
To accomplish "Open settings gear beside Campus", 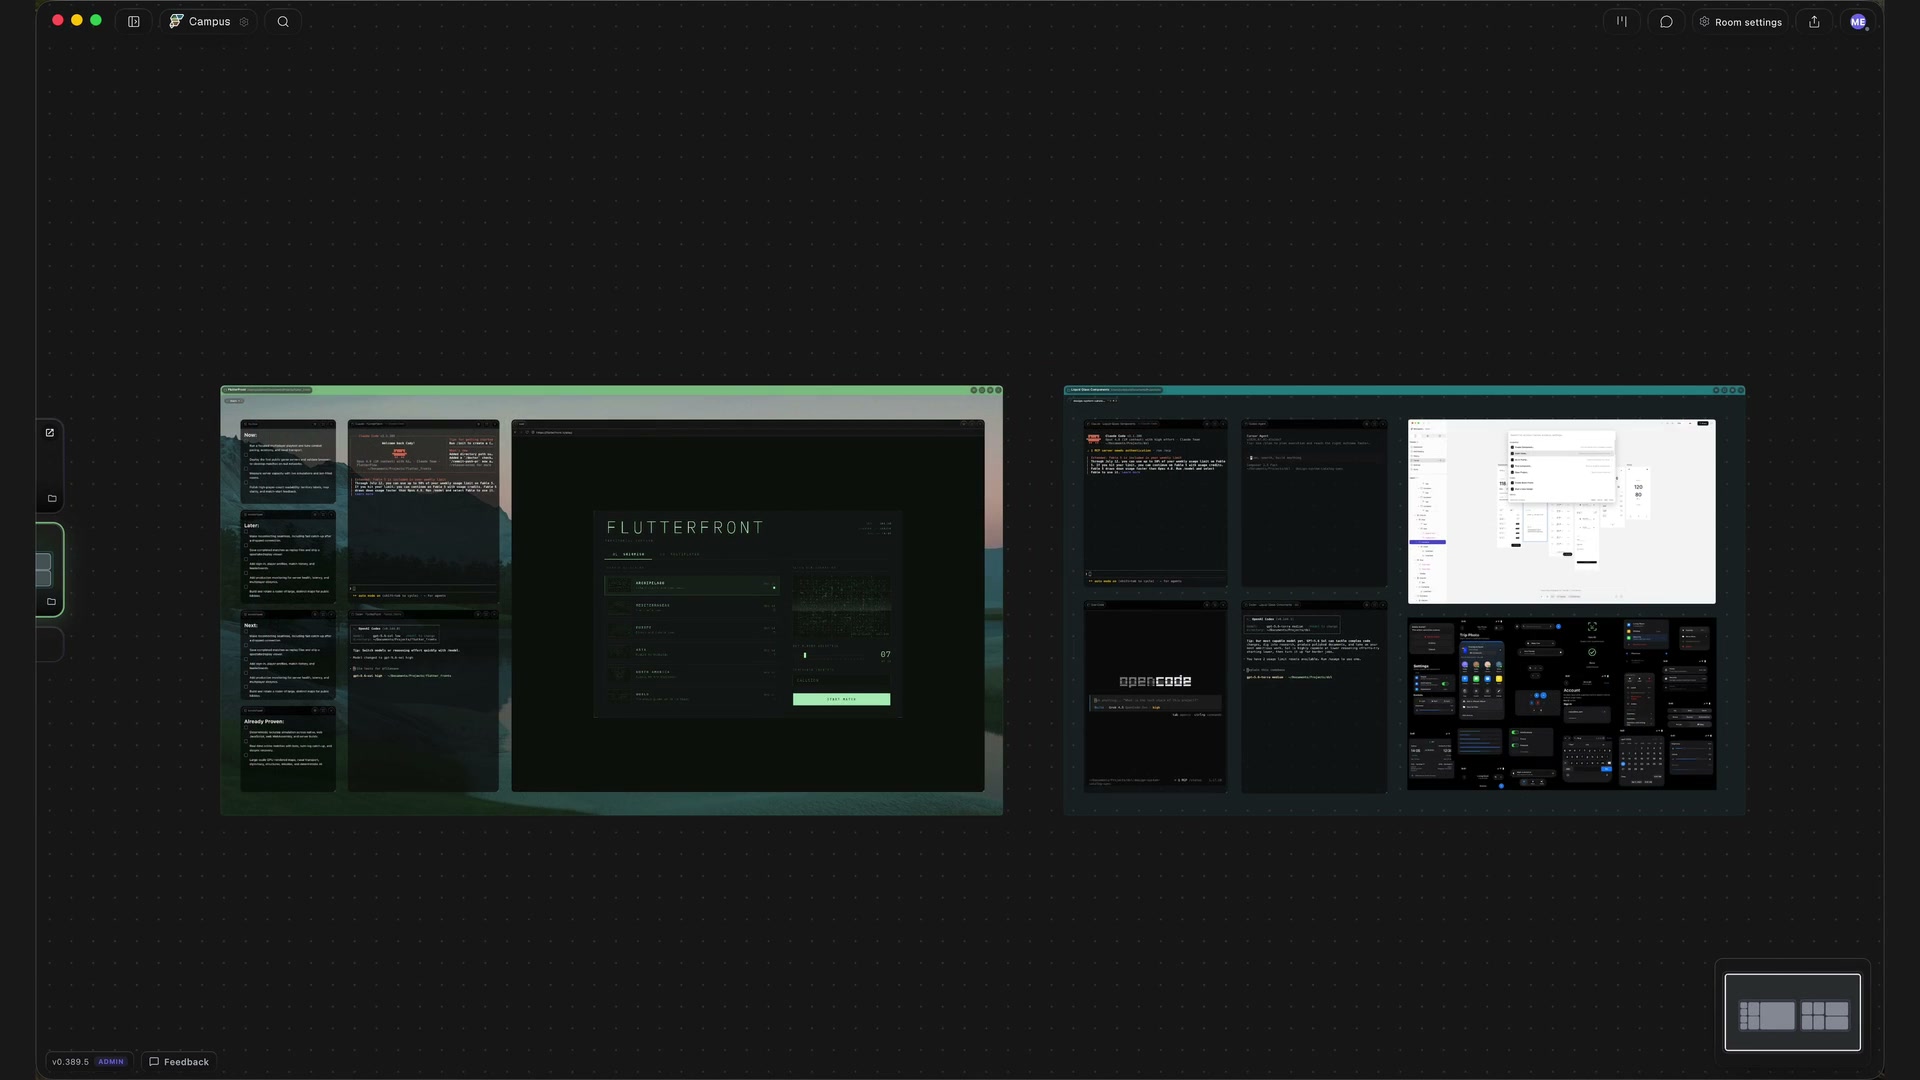I will (x=244, y=22).
